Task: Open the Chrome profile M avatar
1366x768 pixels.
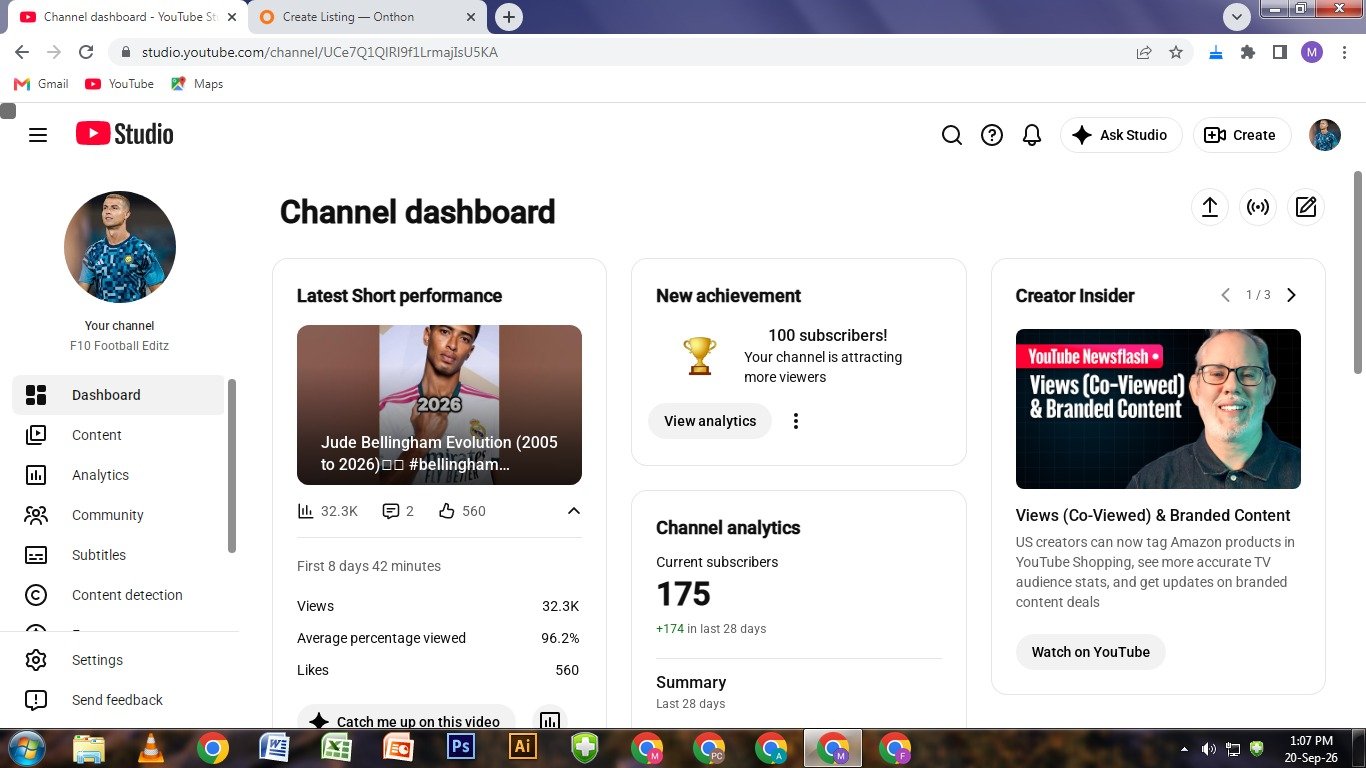Action: pos(1311,52)
